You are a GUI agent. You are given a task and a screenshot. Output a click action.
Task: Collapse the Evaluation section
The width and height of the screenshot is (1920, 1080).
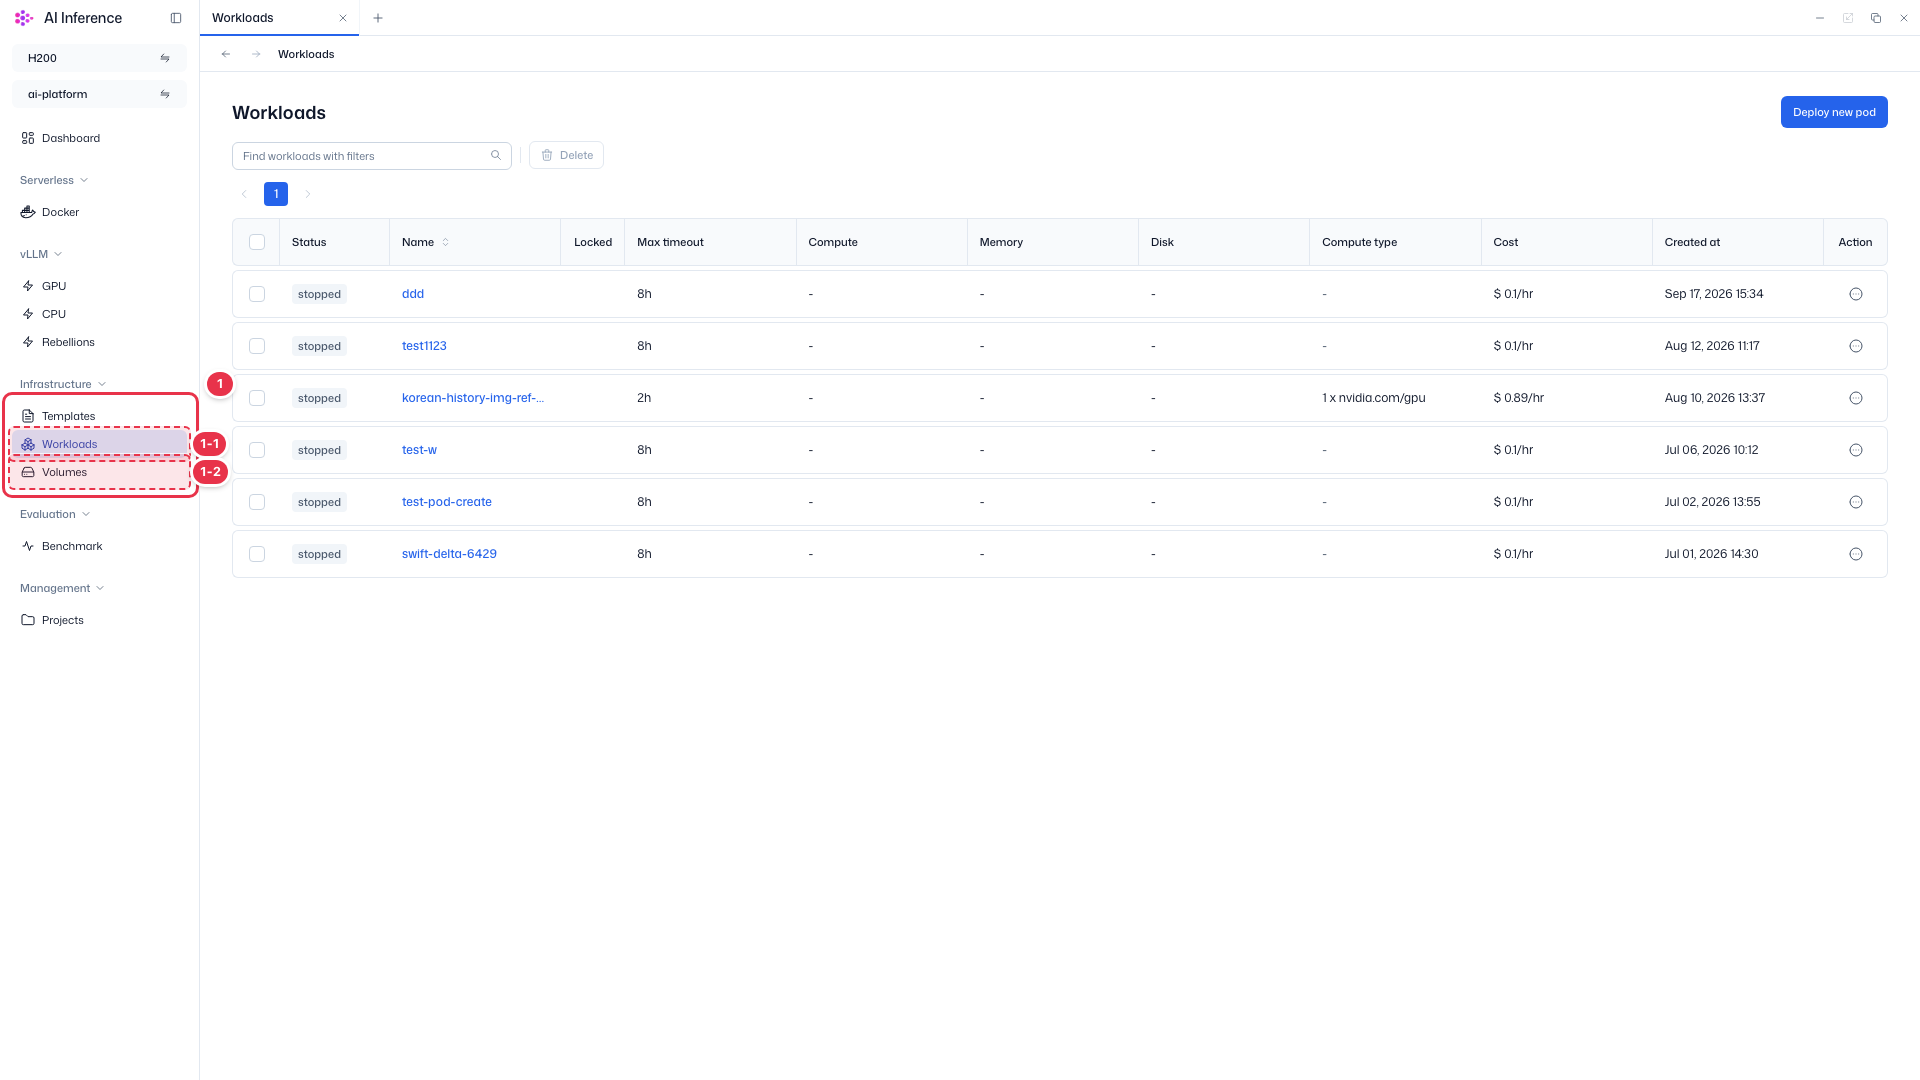coord(55,514)
